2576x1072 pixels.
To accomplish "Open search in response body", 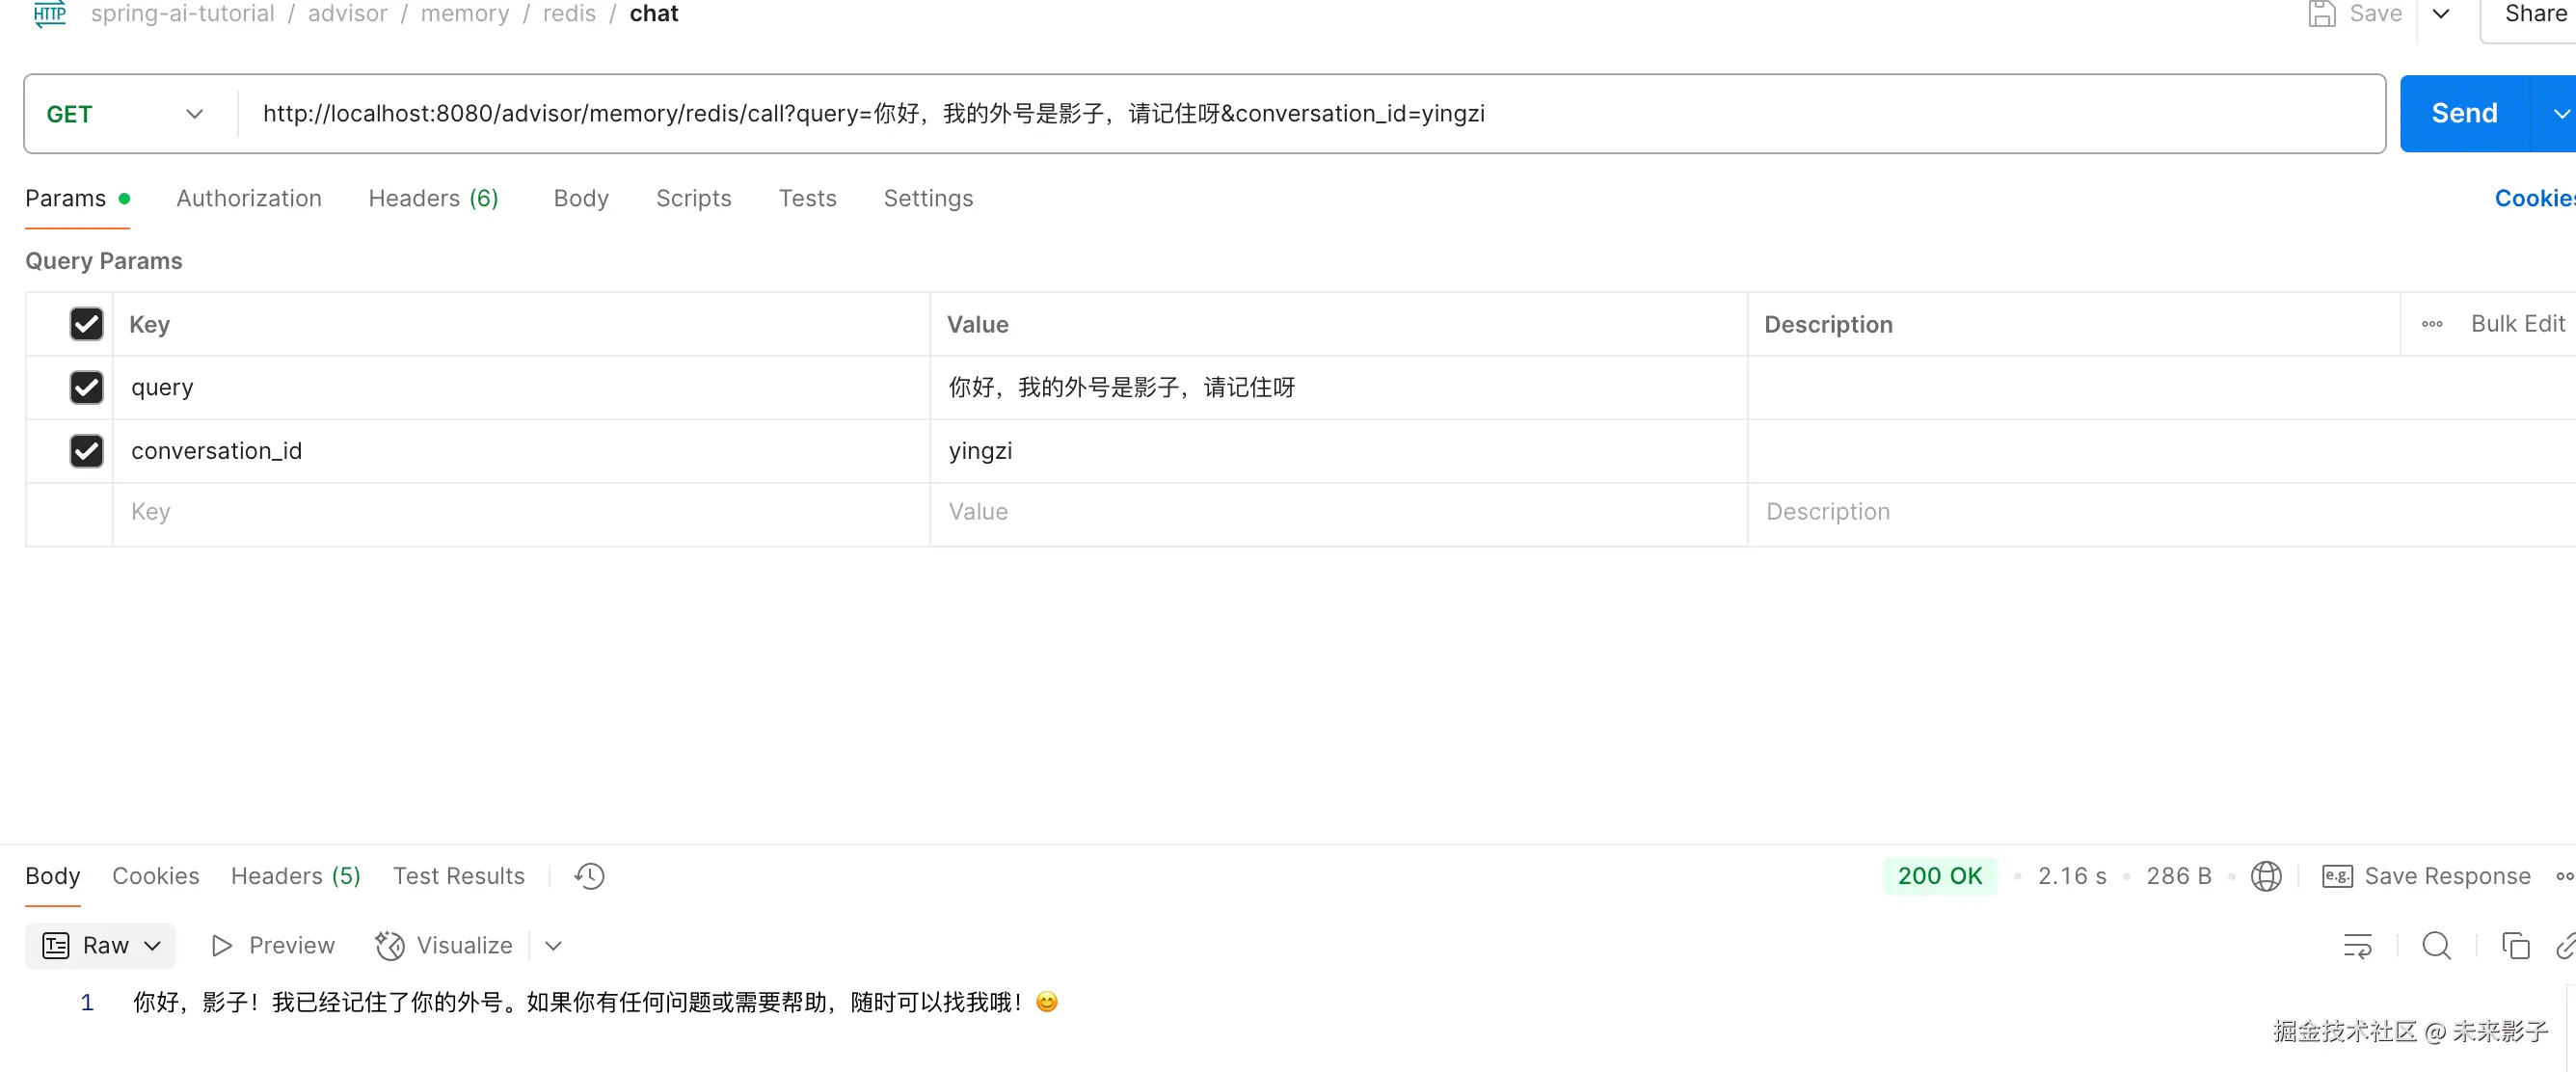I will tap(2436, 945).
